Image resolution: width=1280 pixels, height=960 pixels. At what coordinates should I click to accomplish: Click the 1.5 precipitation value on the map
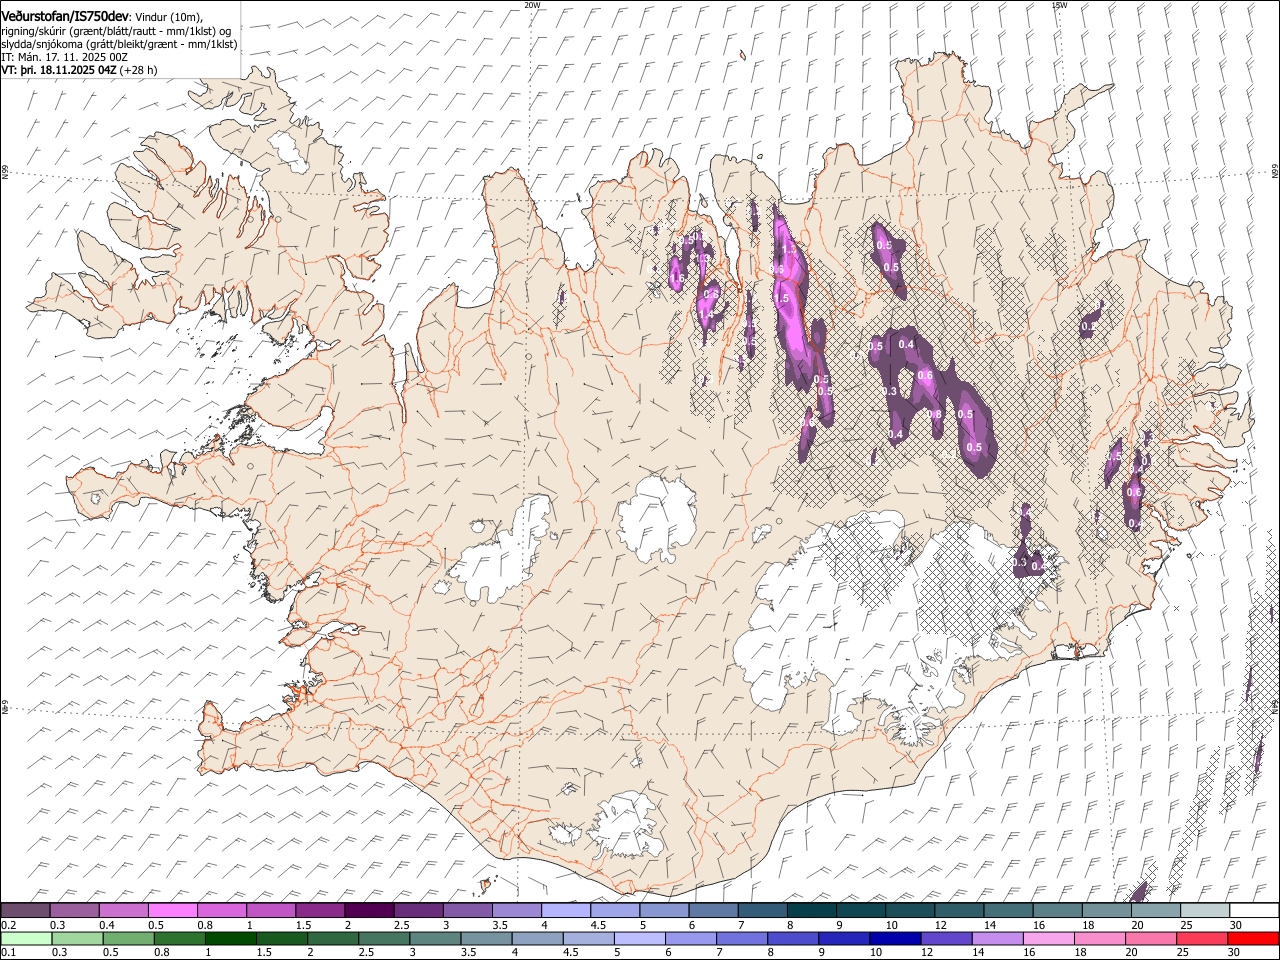[x=782, y=298]
